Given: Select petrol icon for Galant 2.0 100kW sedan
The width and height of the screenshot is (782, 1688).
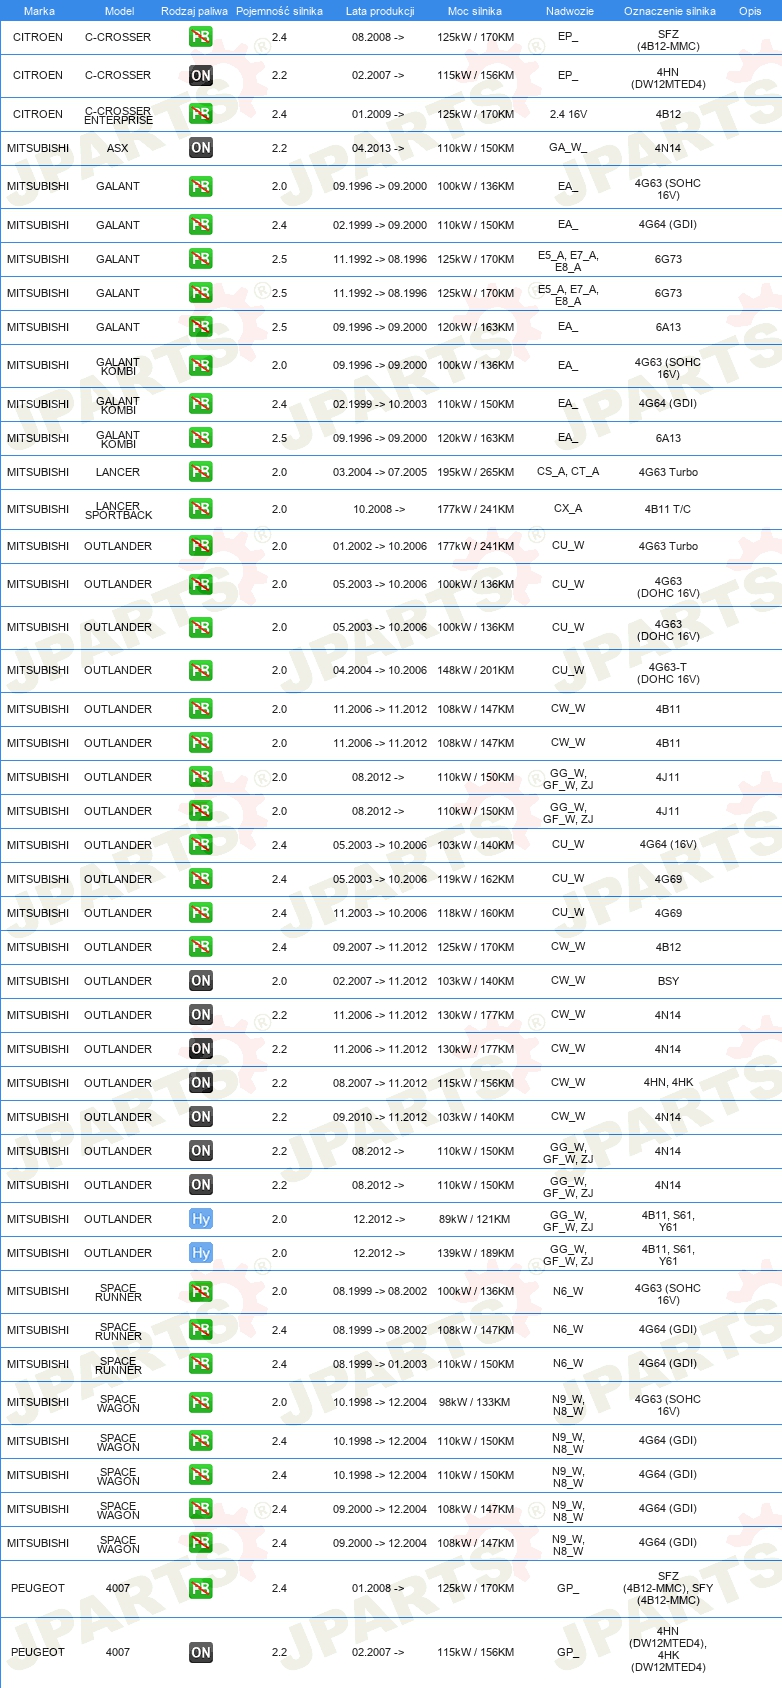Looking at the screenshot, I should [201, 186].
